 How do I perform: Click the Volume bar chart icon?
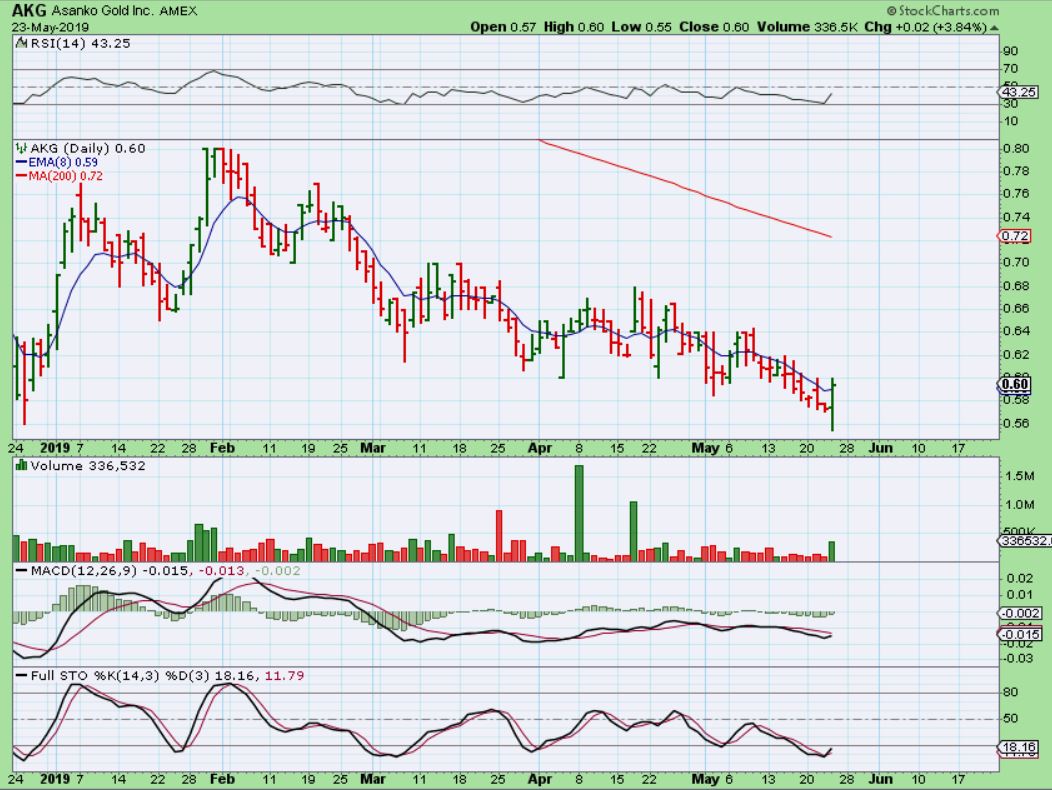(x=21, y=465)
